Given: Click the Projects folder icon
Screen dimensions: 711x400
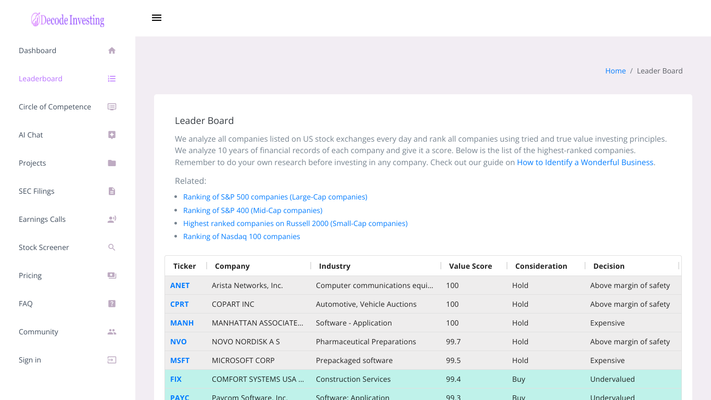Looking at the screenshot, I should (112, 163).
